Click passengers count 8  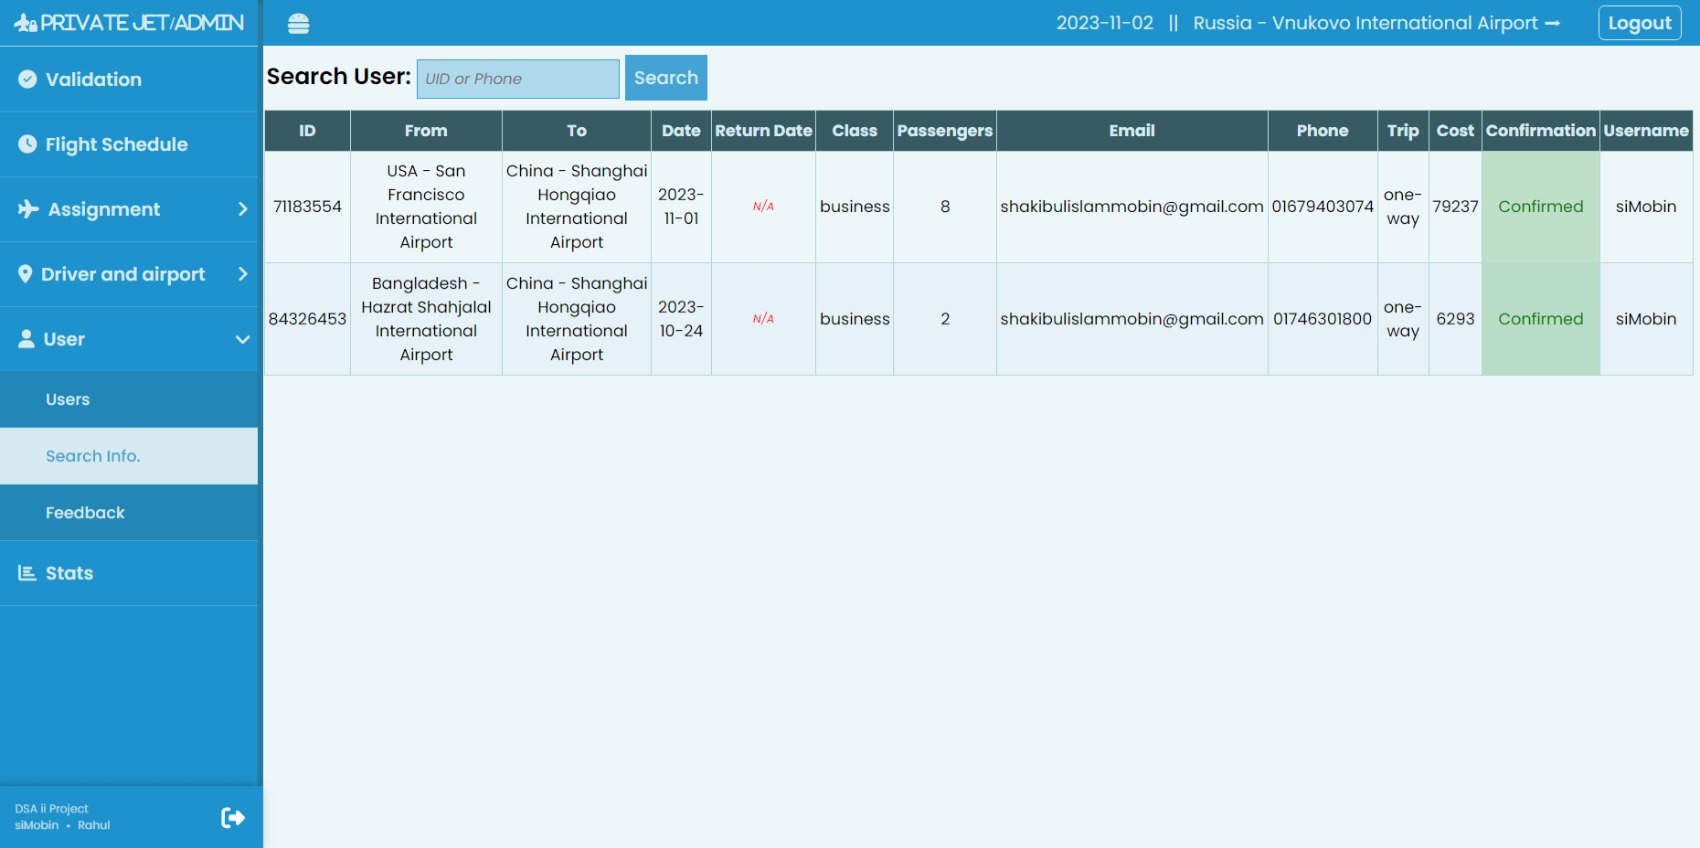coord(945,207)
